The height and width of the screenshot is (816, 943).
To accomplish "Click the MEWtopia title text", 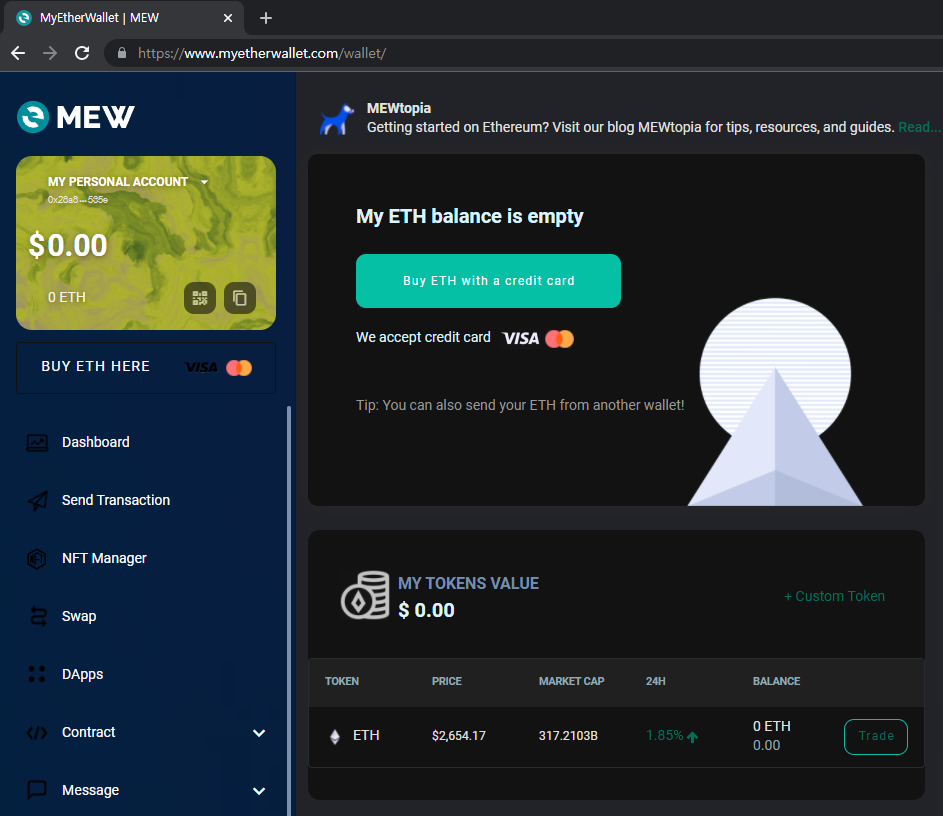I will tap(399, 108).
